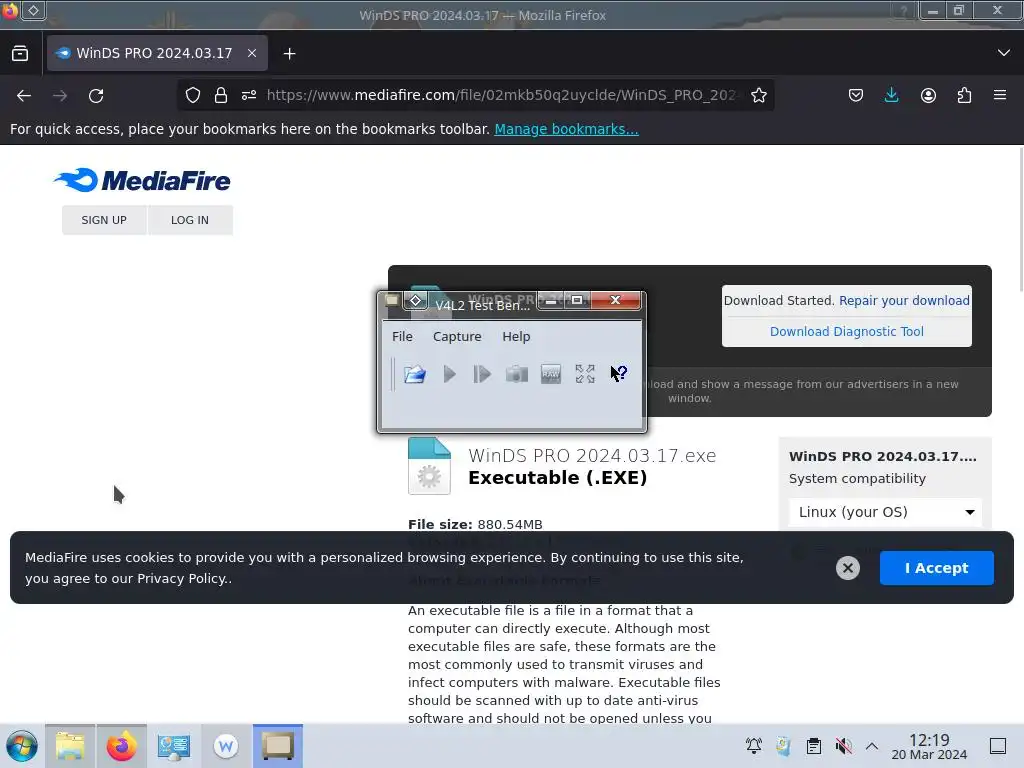Open Firefox View at tab bar start
The image size is (1024, 768).
pyautogui.click(x=20, y=54)
